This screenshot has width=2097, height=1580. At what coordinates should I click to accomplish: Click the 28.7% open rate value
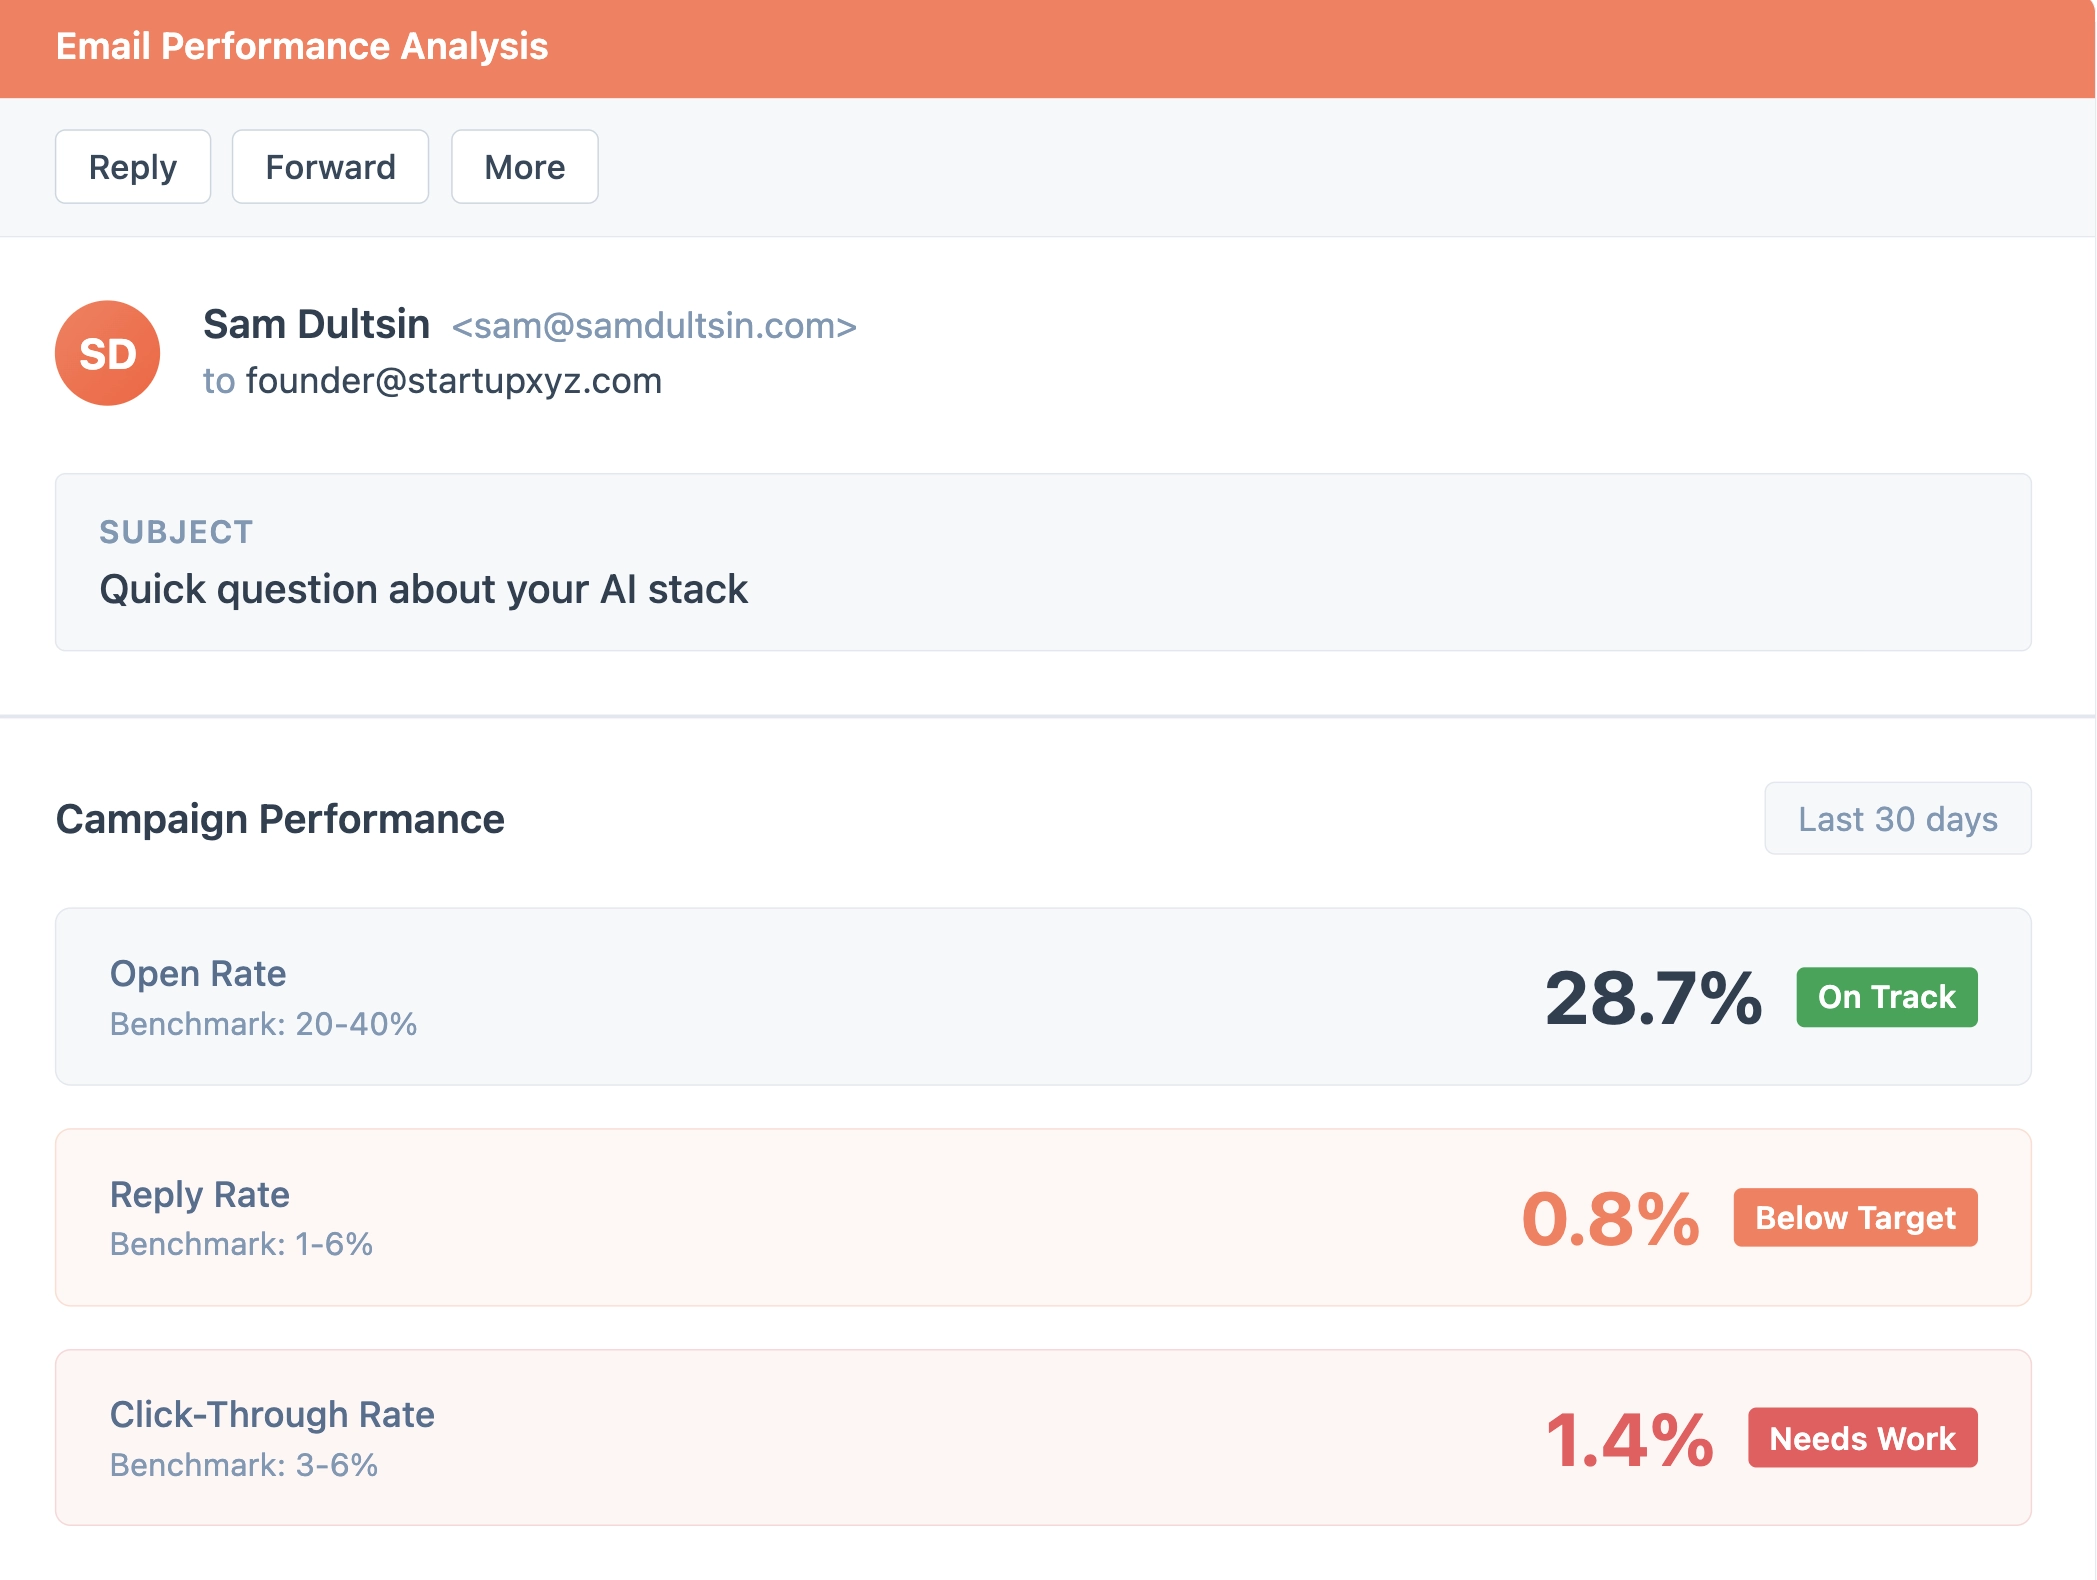point(1652,995)
